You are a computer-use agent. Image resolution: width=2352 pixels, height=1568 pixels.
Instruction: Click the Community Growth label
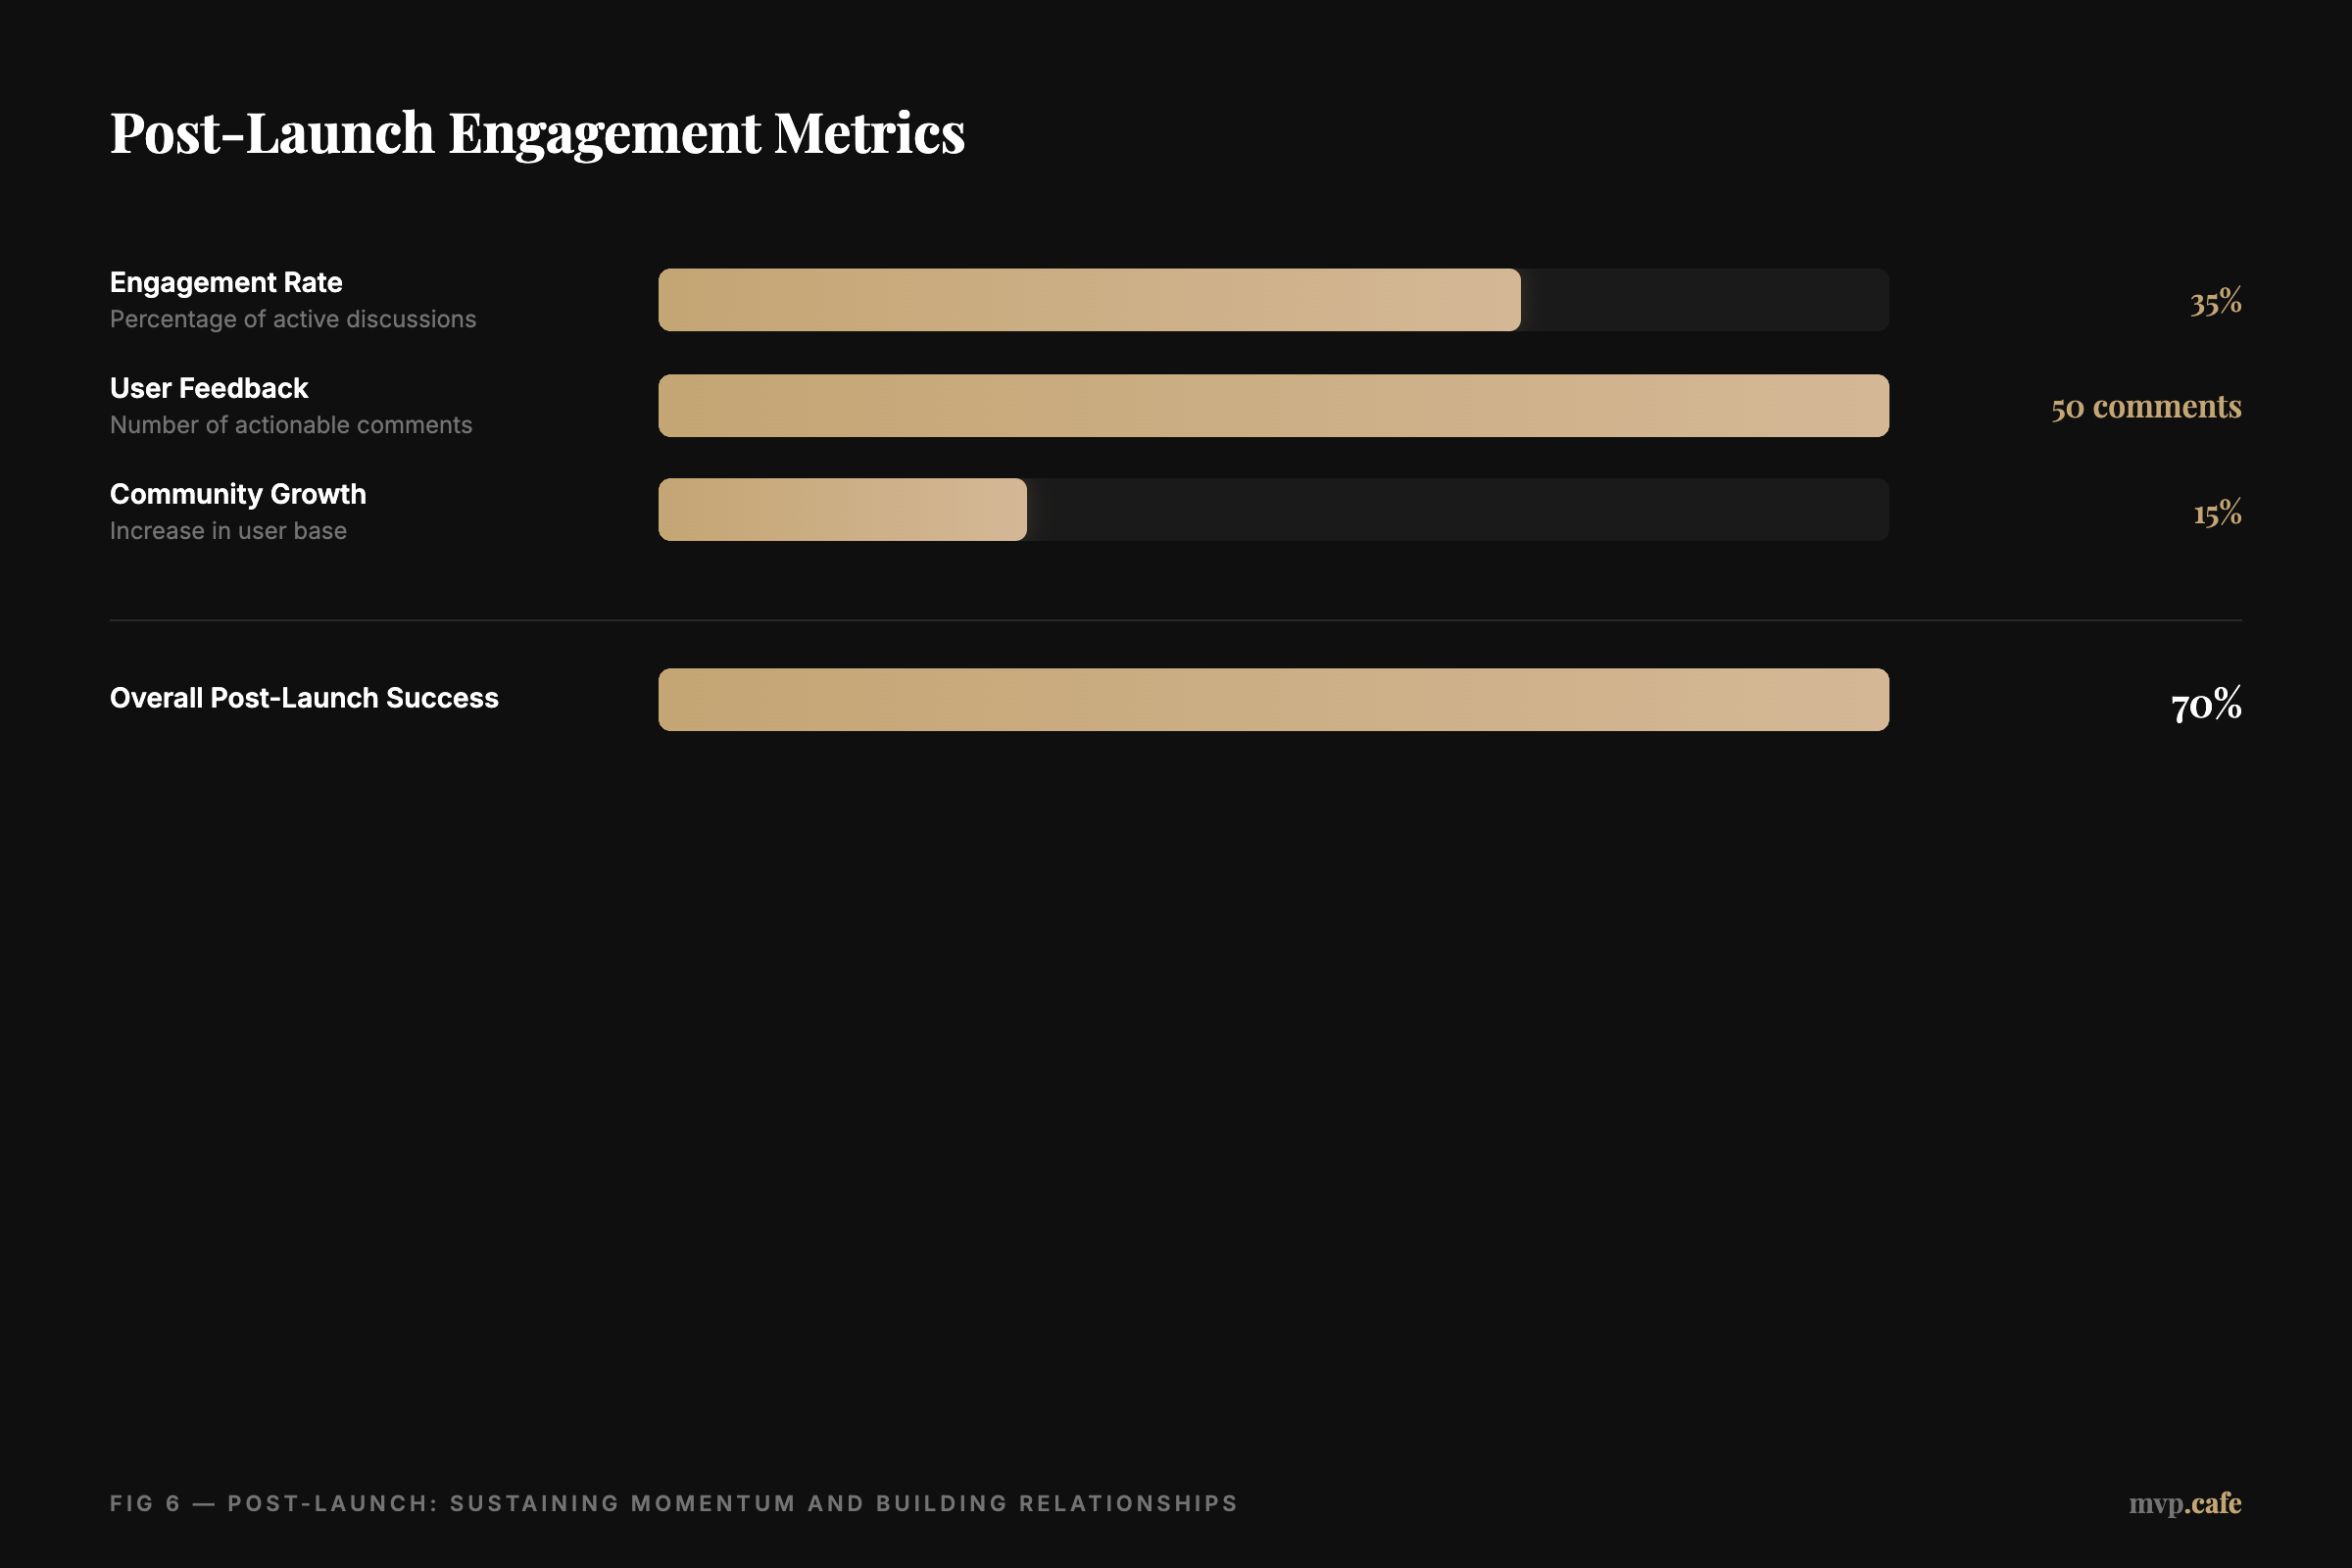[x=236, y=494]
